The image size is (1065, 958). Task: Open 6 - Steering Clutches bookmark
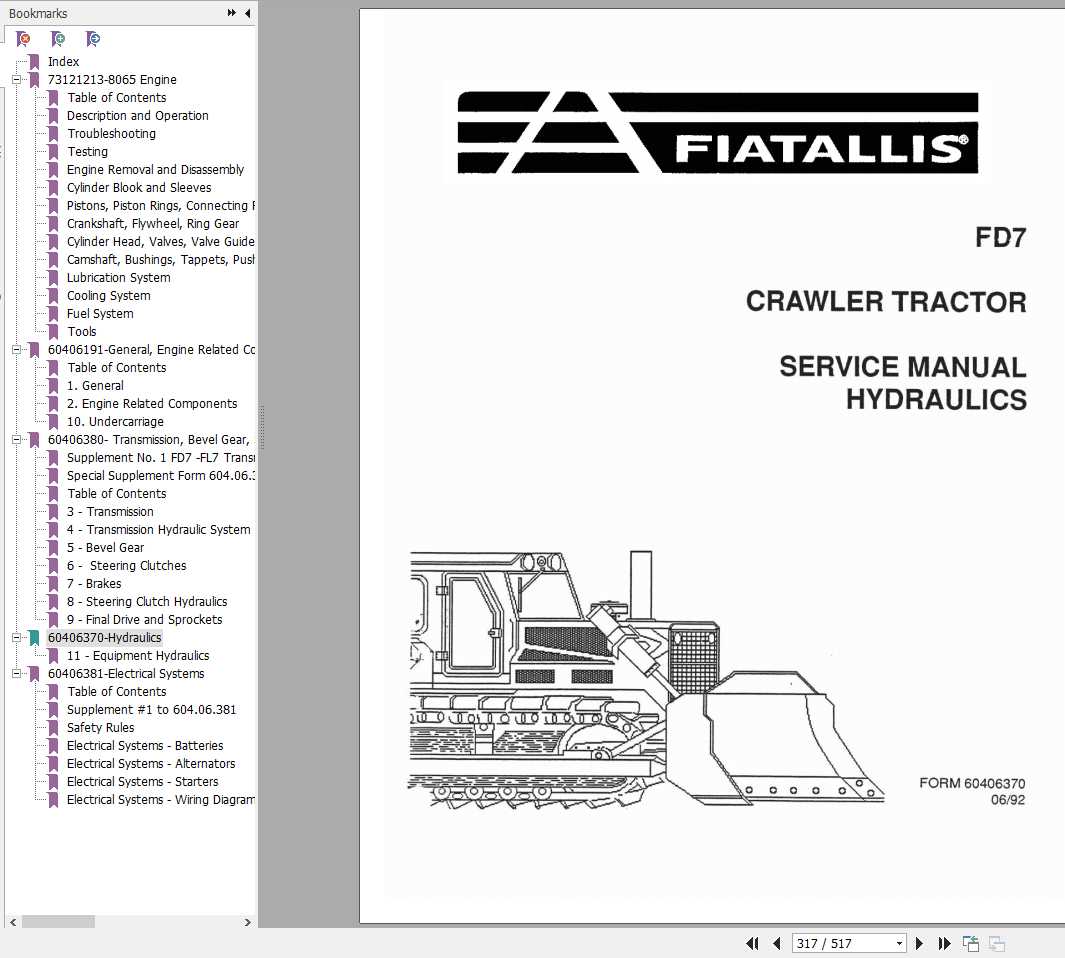coord(126,565)
